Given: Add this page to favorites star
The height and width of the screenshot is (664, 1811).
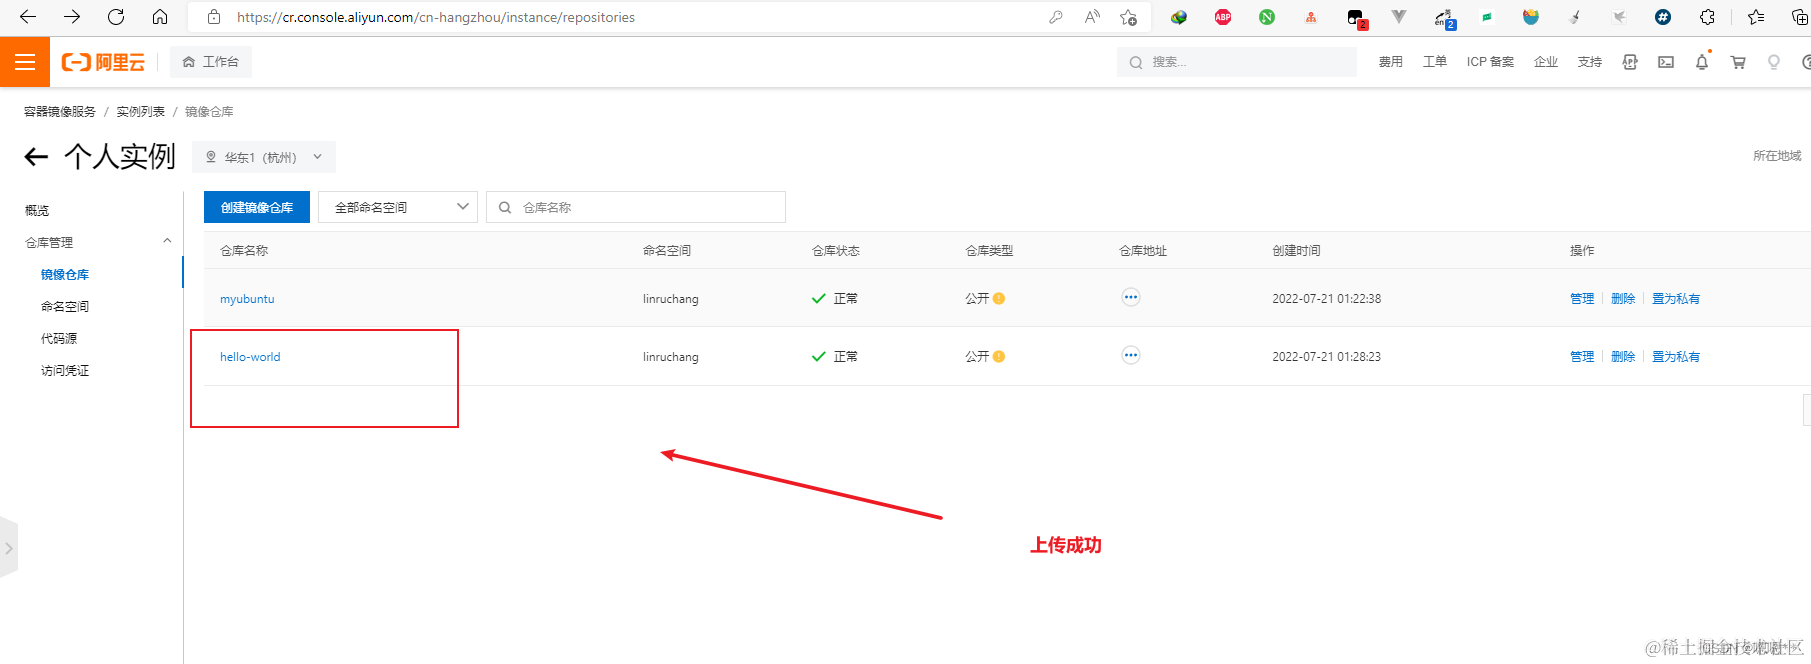Looking at the screenshot, I should (1128, 17).
